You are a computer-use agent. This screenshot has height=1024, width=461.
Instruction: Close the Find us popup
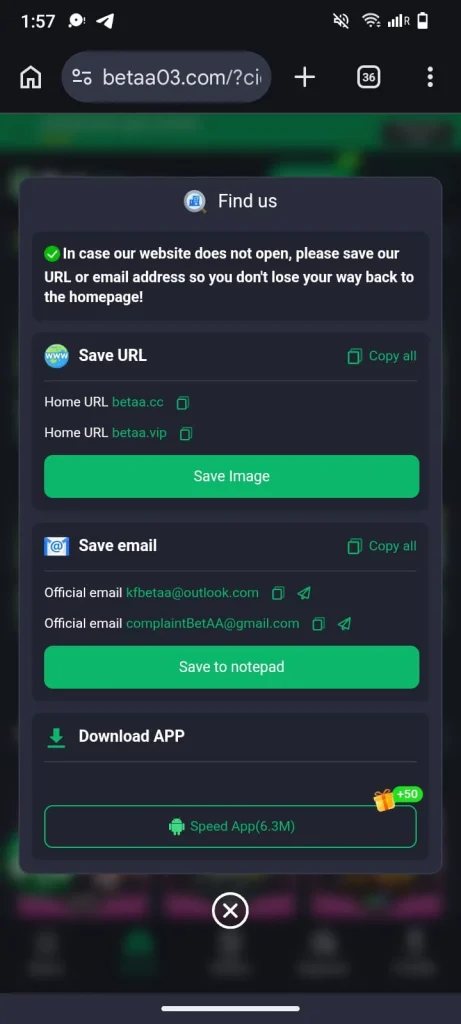click(x=230, y=910)
